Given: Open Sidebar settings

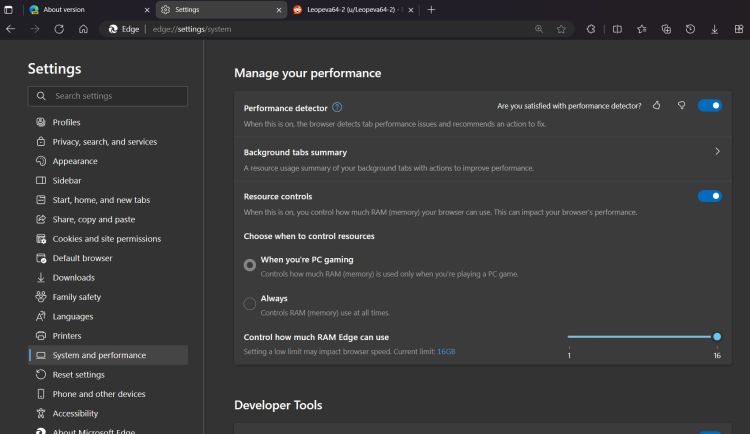Looking at the screenshot, I should pos(108,180).
